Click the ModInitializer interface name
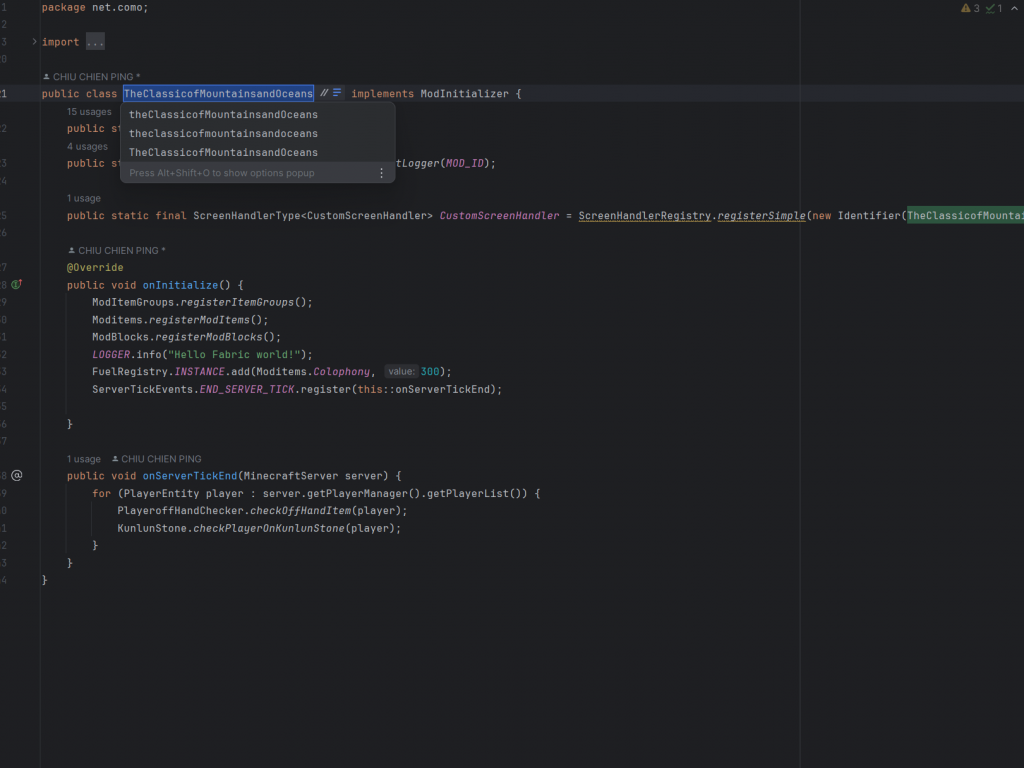This screenshot has width=1024, height=768. tap(464, 93)
